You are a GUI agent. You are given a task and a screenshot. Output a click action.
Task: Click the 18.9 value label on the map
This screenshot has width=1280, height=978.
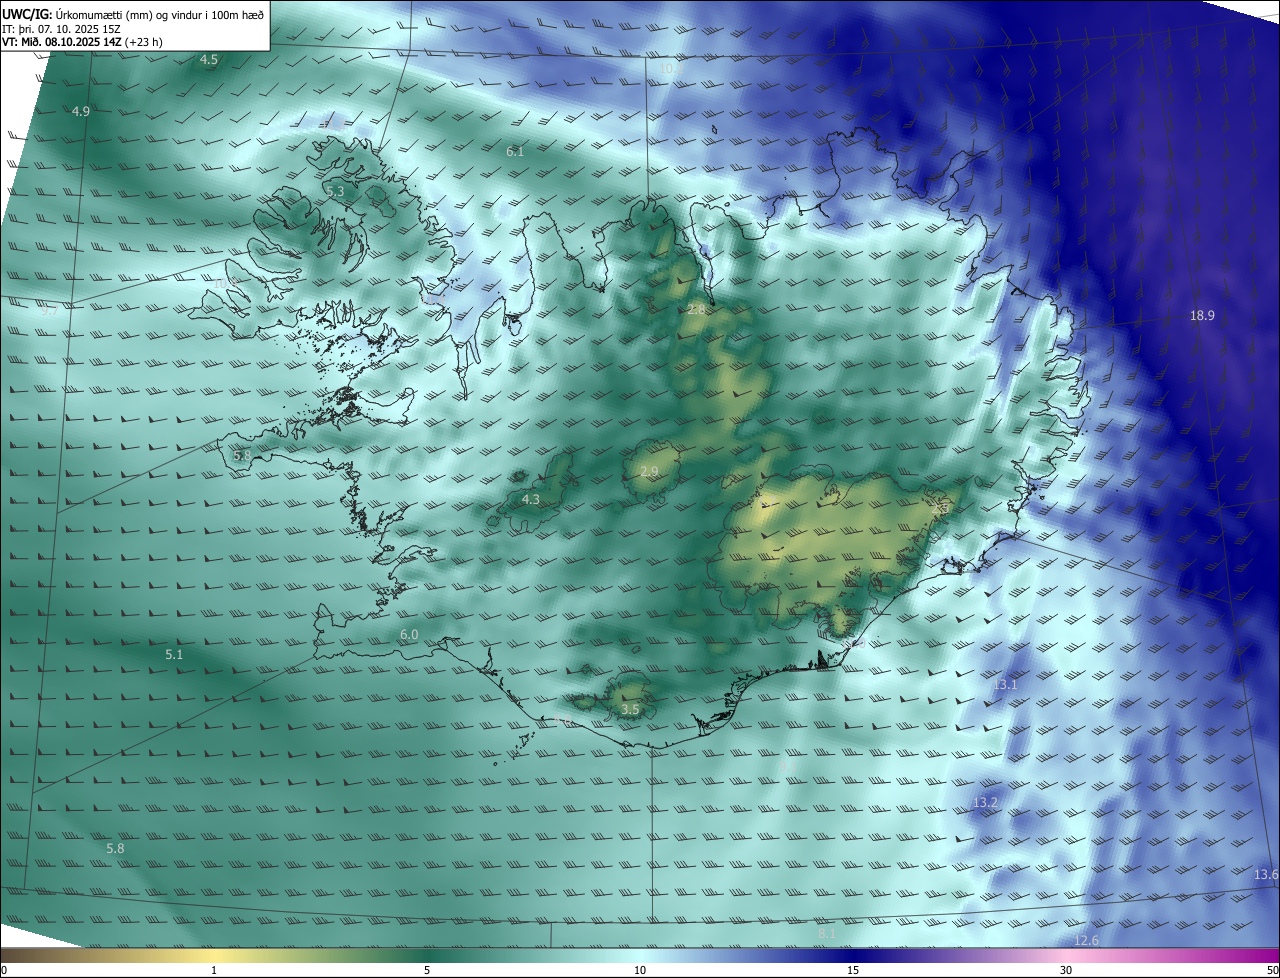pos(1202,316)
